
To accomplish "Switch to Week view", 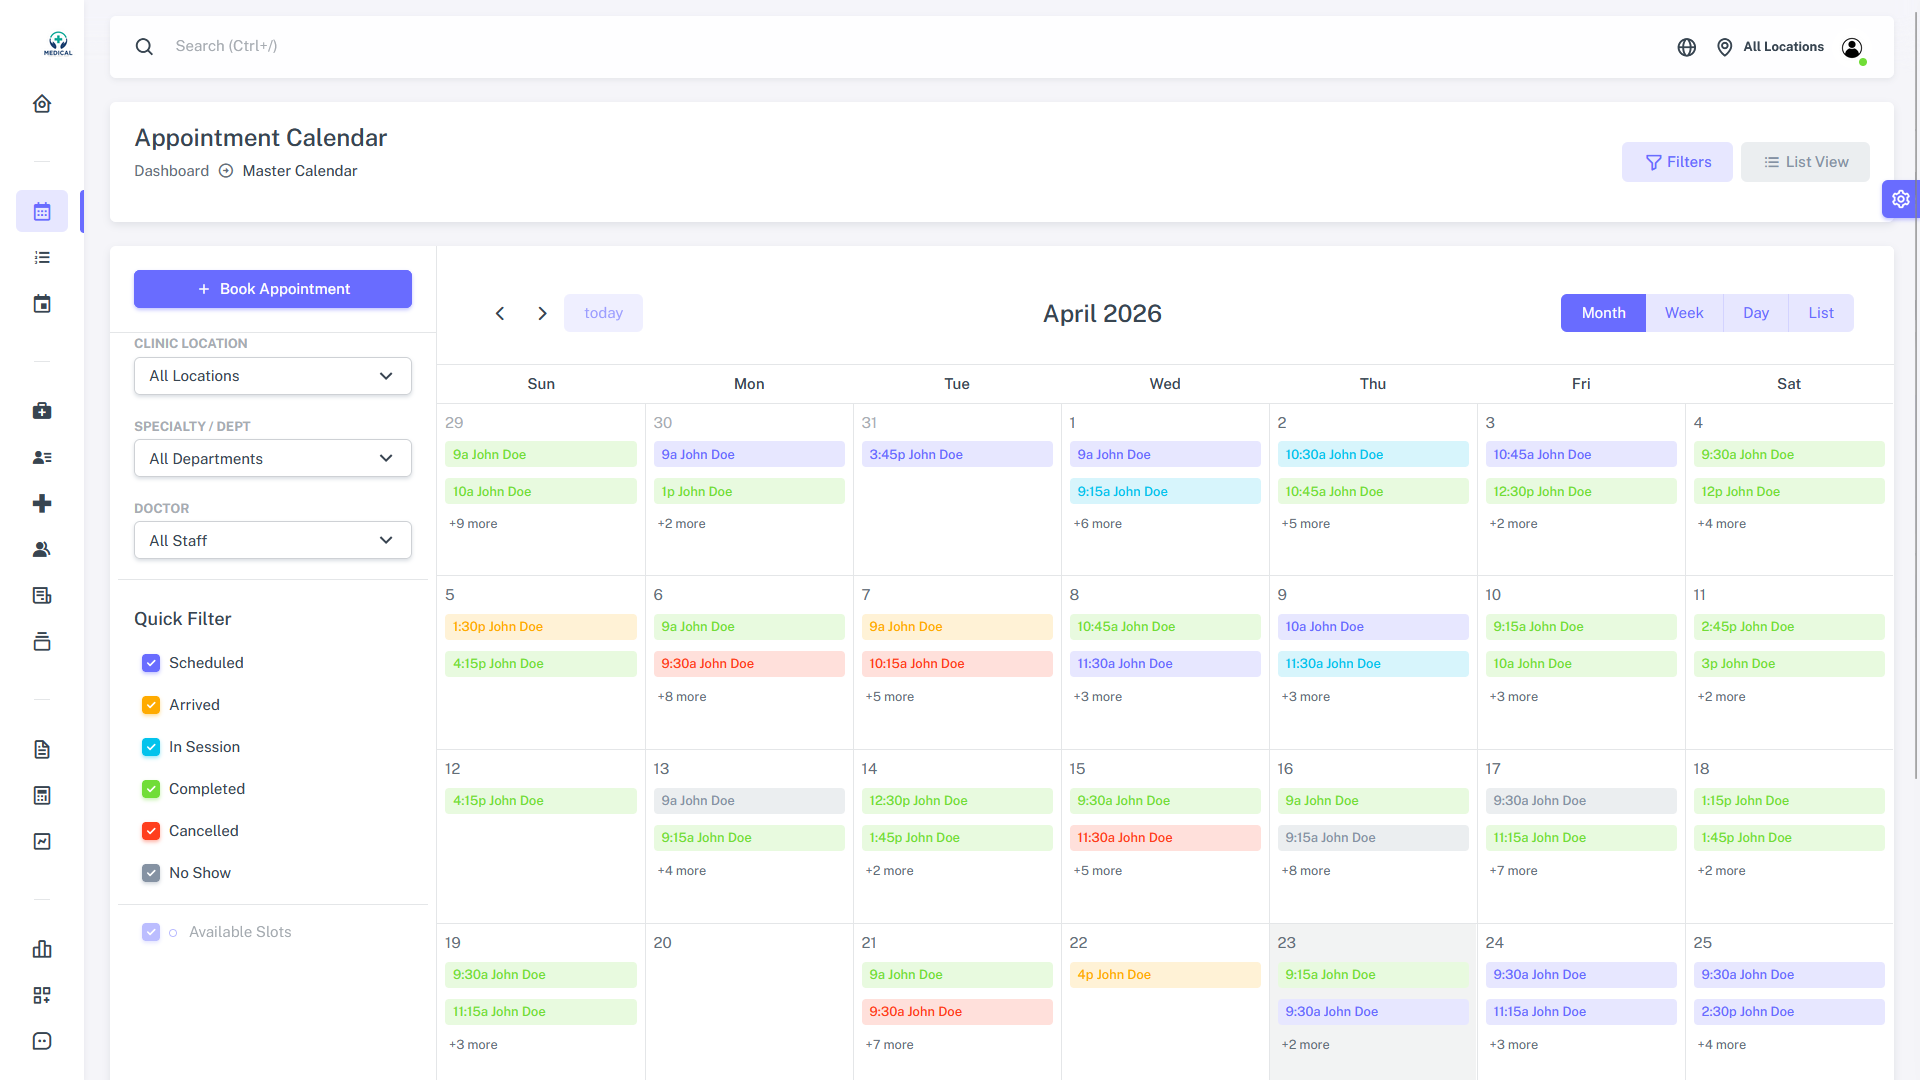I will 1684,313.
